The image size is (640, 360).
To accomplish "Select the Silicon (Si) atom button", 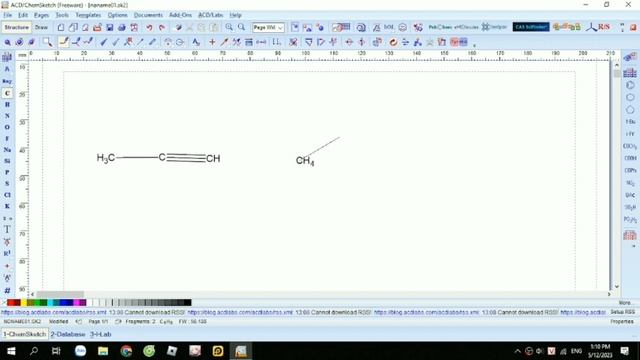I will [7, 161].
